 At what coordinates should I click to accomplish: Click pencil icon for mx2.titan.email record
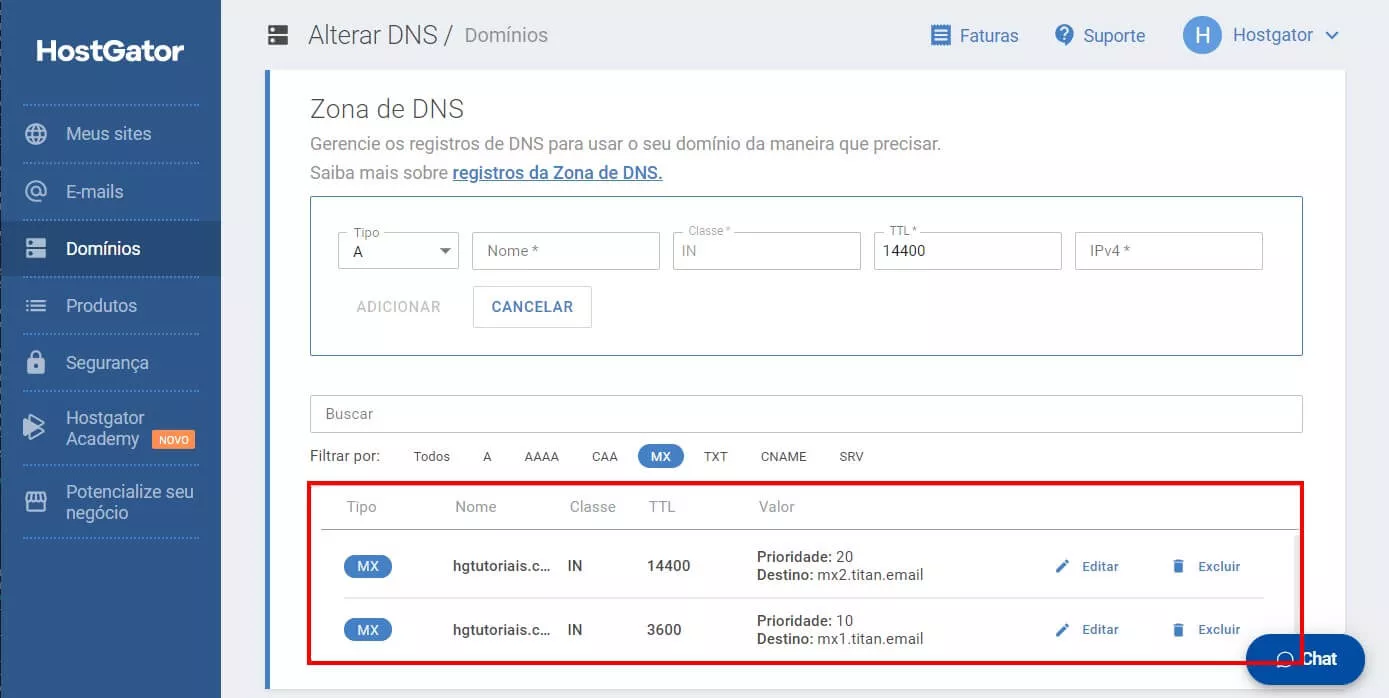click(x=1062, y=566)
